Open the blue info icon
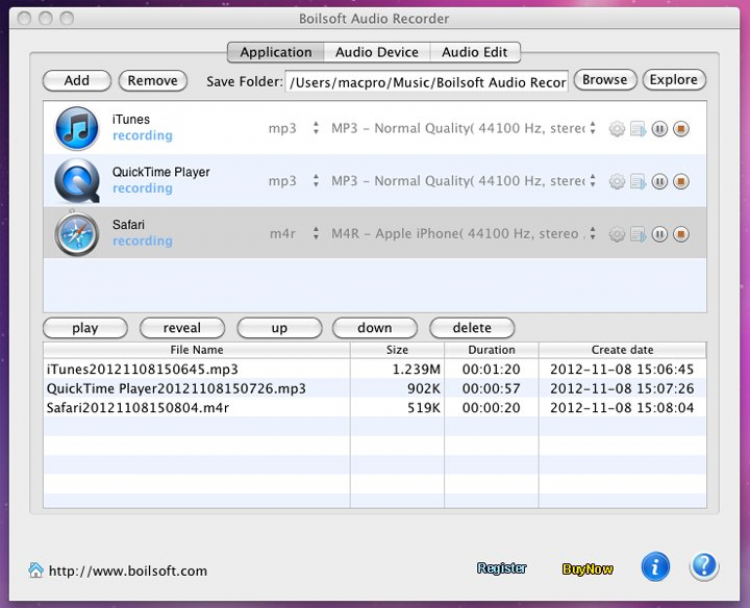750x608 pixels. pos(655,567)
